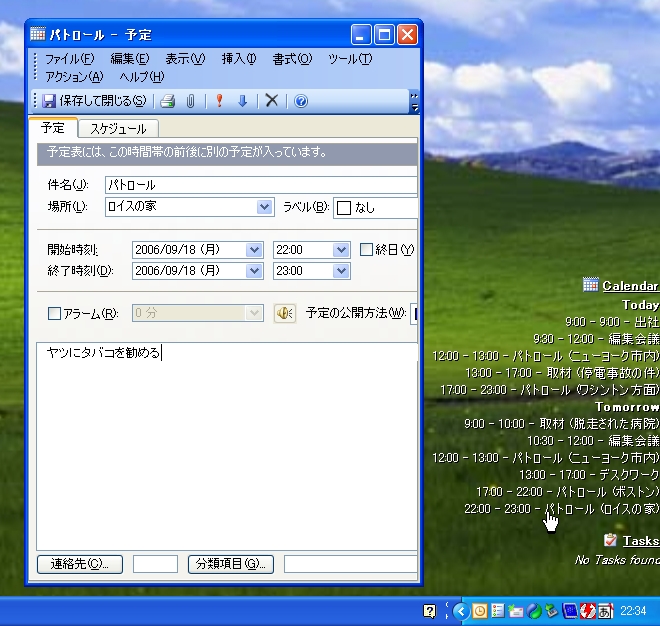Open the 場所 location dropdown
The image size is (660, 626).
264,207
